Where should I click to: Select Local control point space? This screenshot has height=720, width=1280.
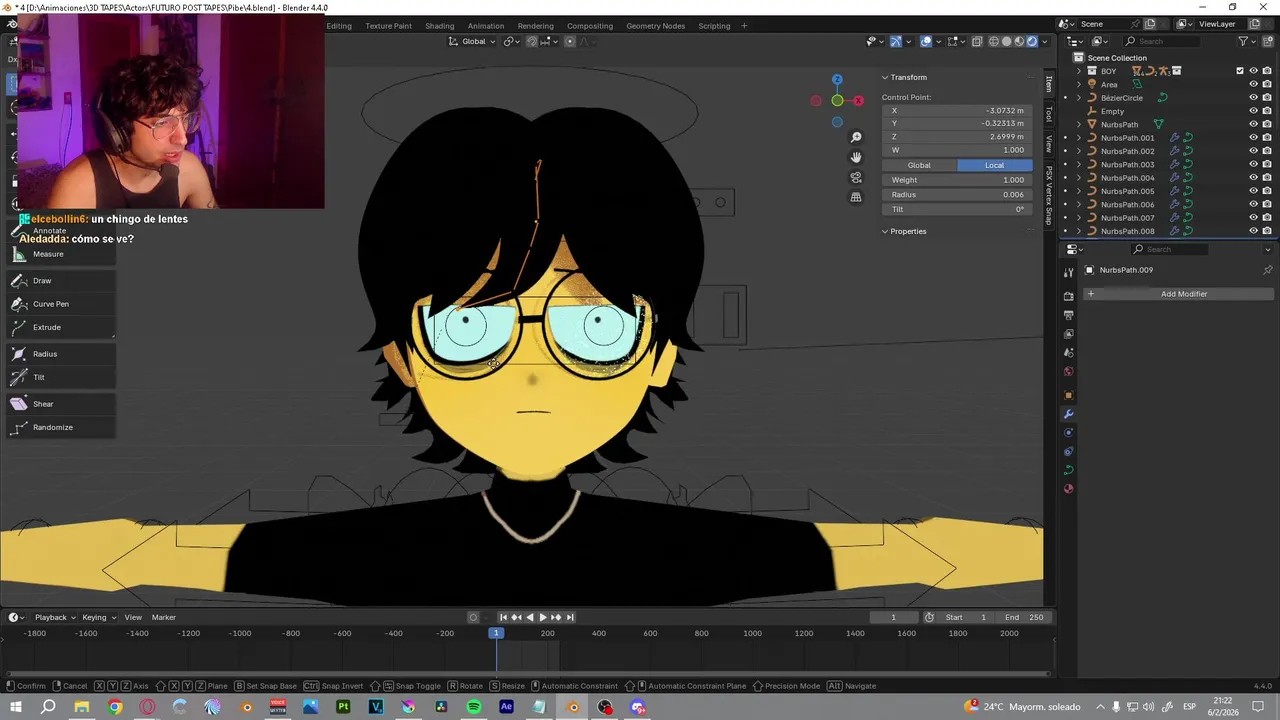click(994, 165)
